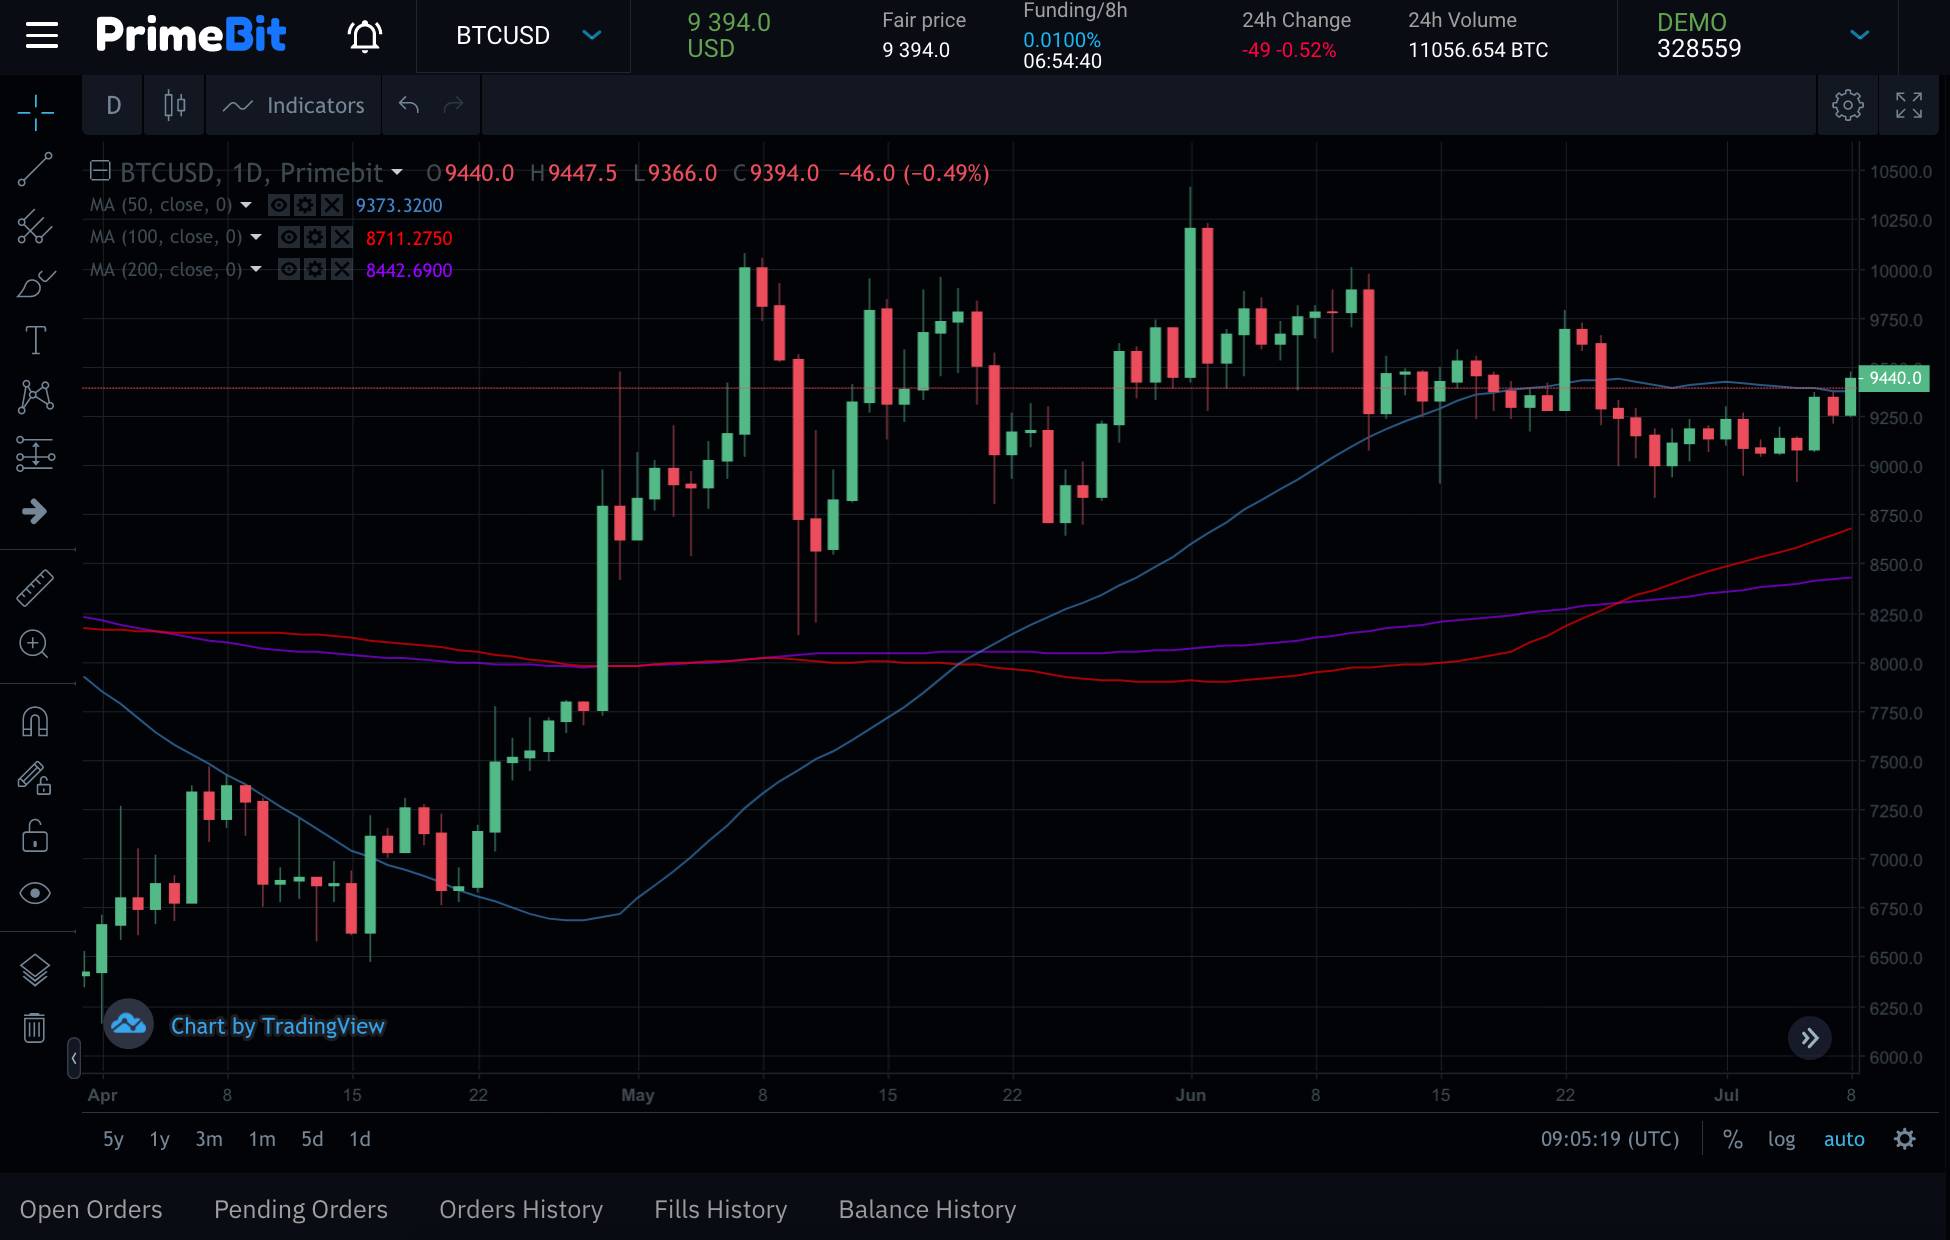The height and width of the screenshot is (1240, 1950).
Task: Open the Indicators panel
Action: point(293,105)
